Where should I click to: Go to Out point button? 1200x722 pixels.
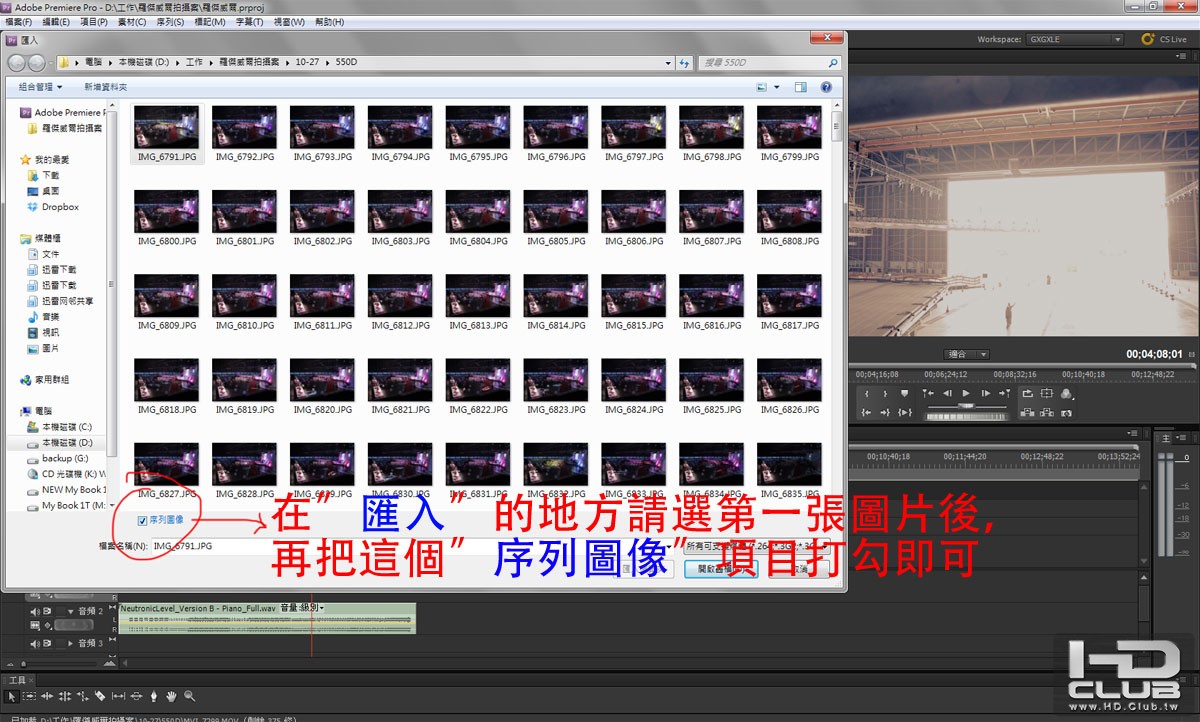tap(885, 412)
